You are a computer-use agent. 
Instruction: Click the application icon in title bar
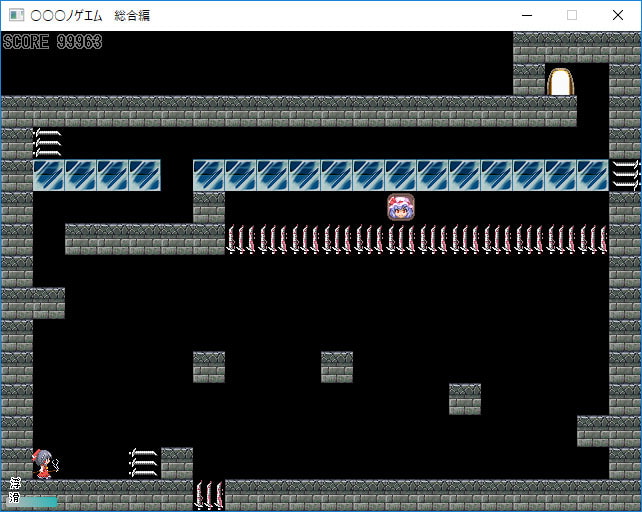pos(17,15)
